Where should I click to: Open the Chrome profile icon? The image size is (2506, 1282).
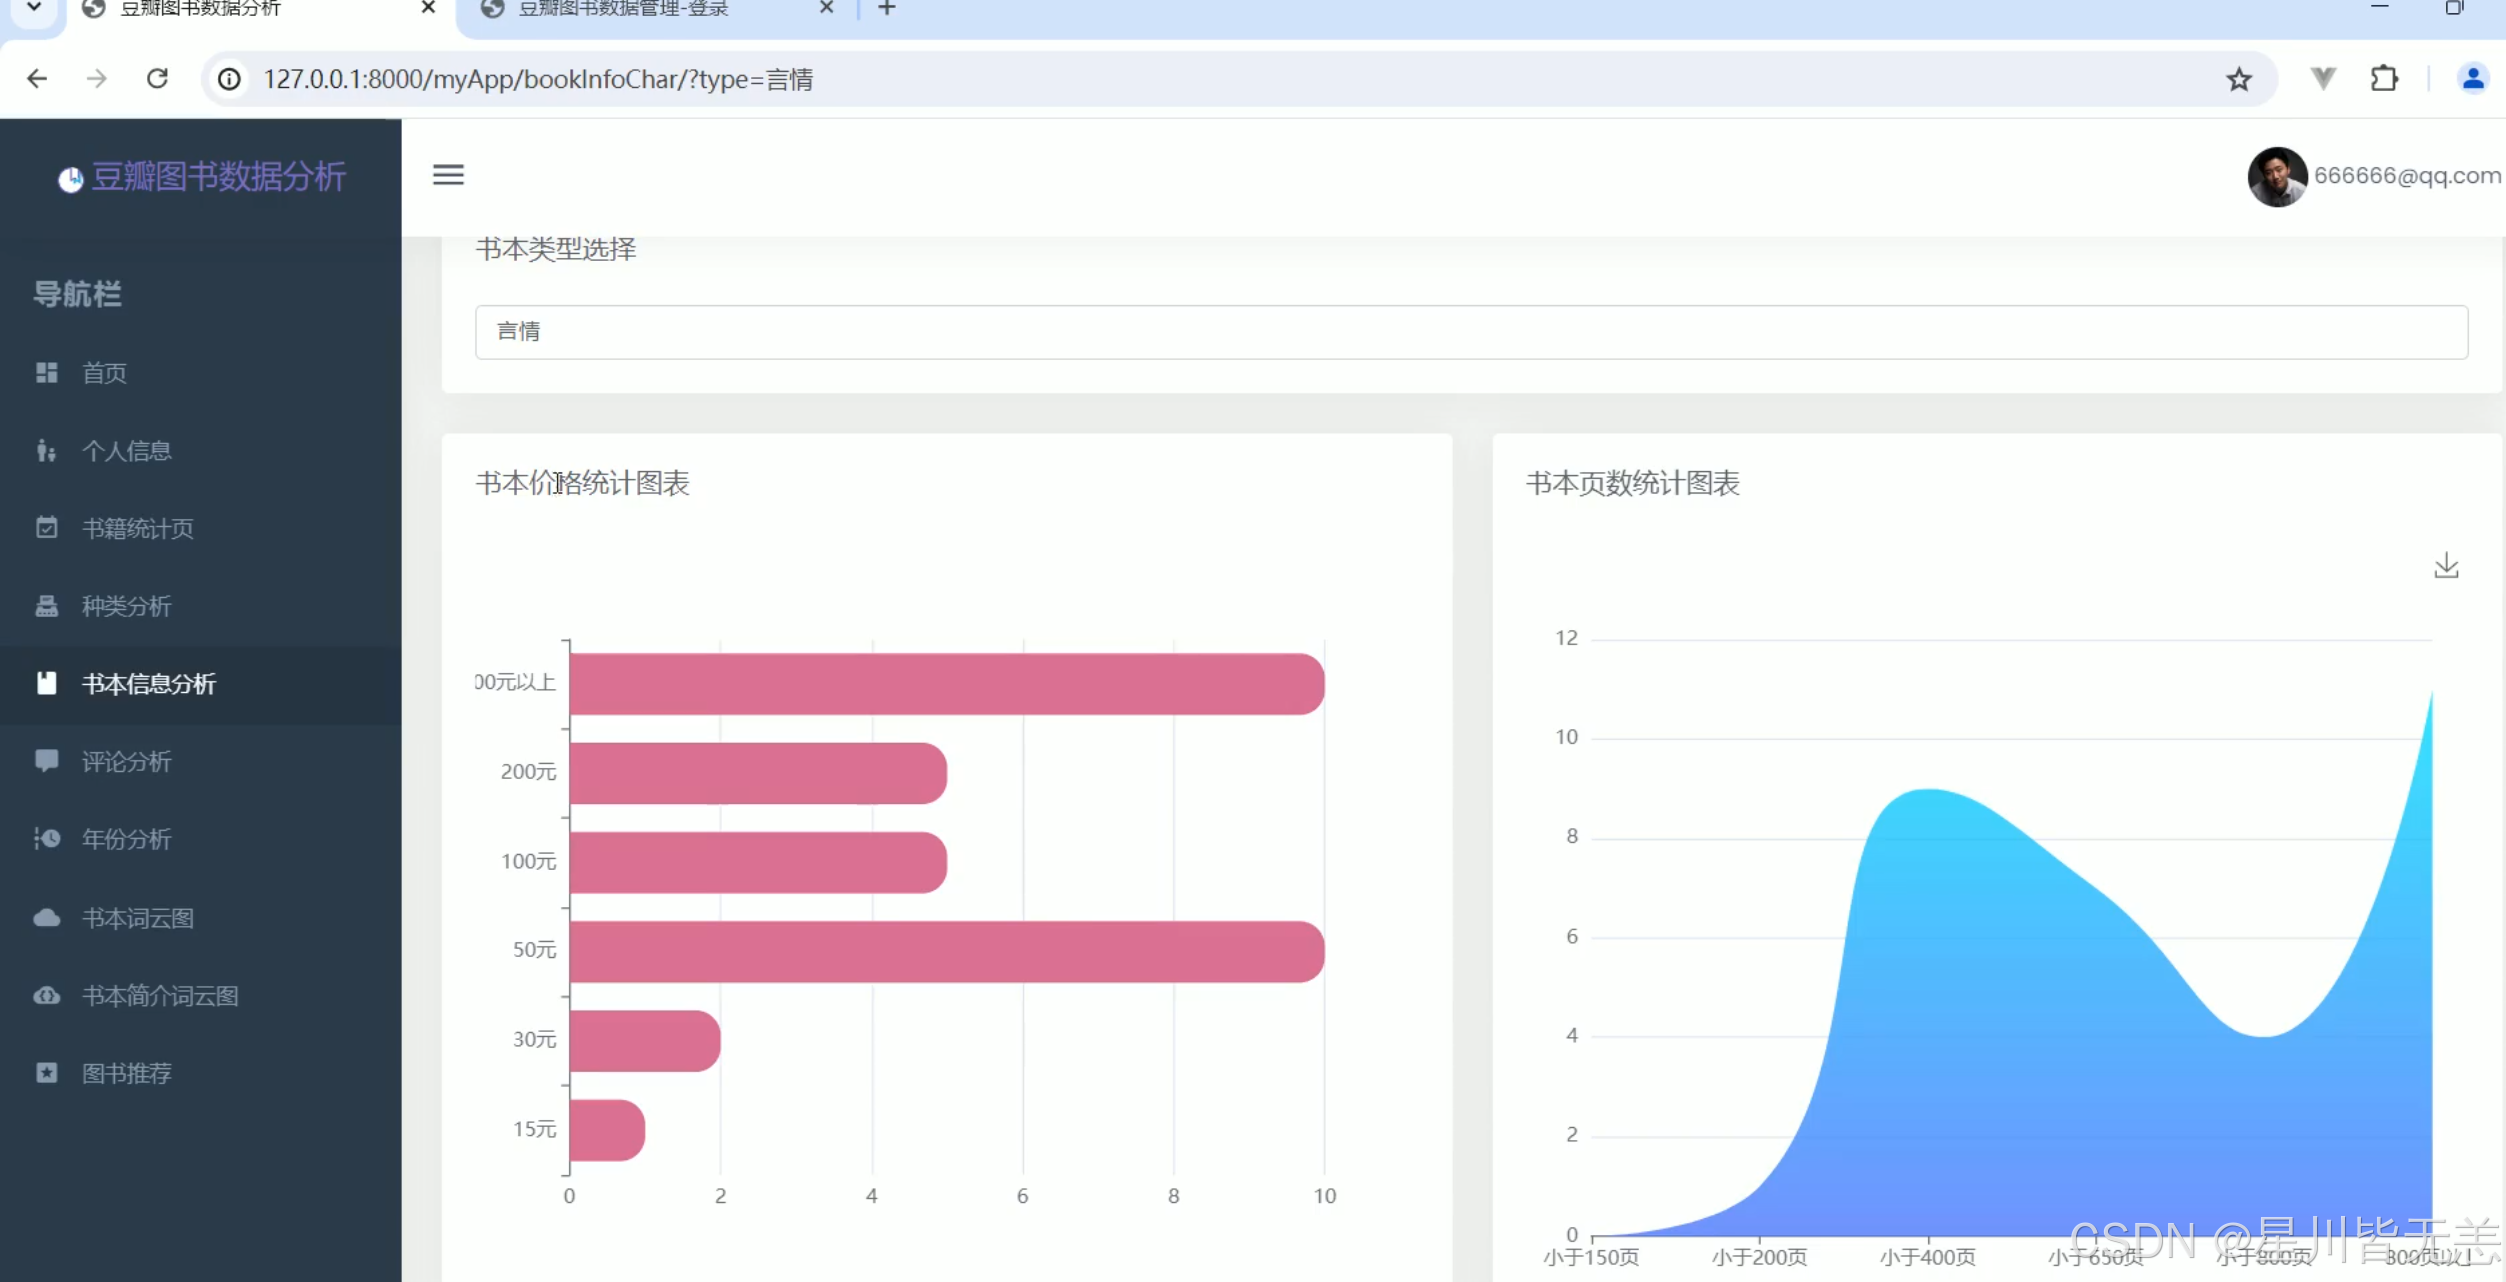(x=2472, y=79)
